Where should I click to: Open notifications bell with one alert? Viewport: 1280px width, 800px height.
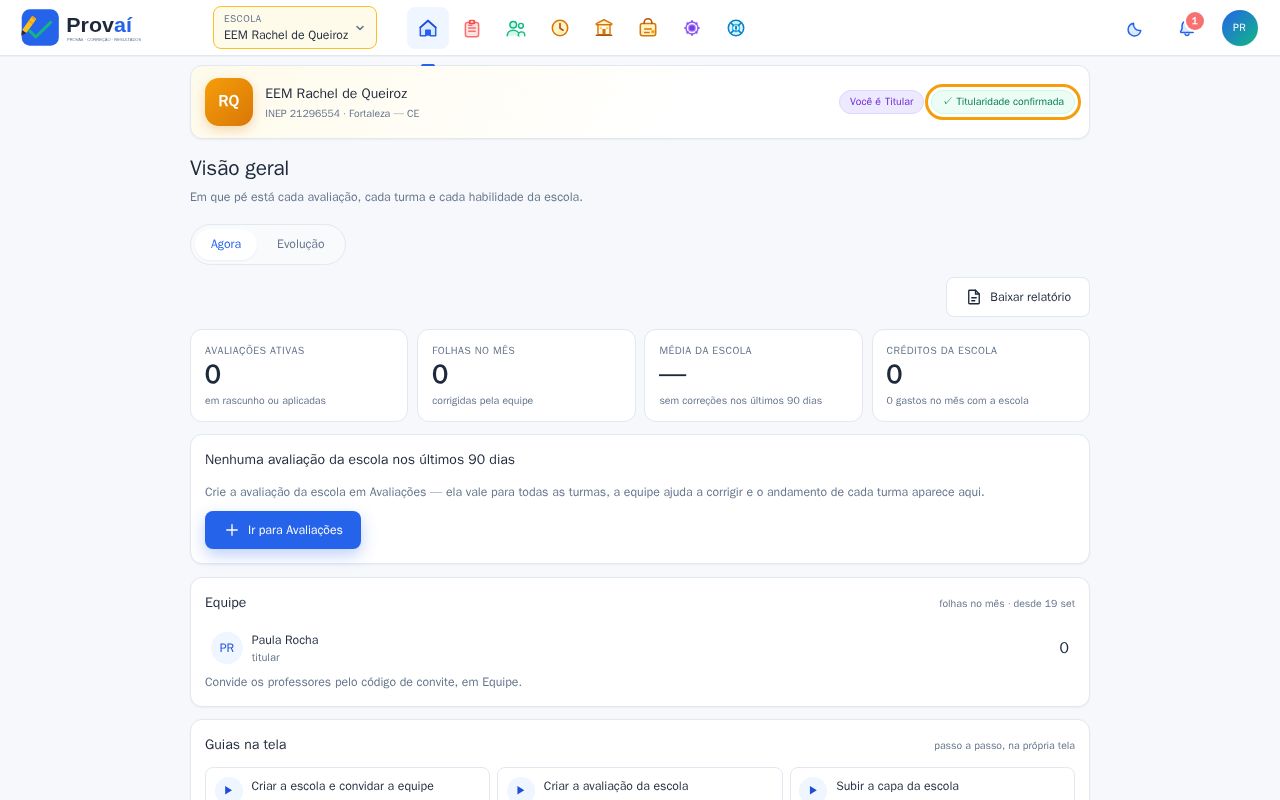click(x=1187, y=28)
